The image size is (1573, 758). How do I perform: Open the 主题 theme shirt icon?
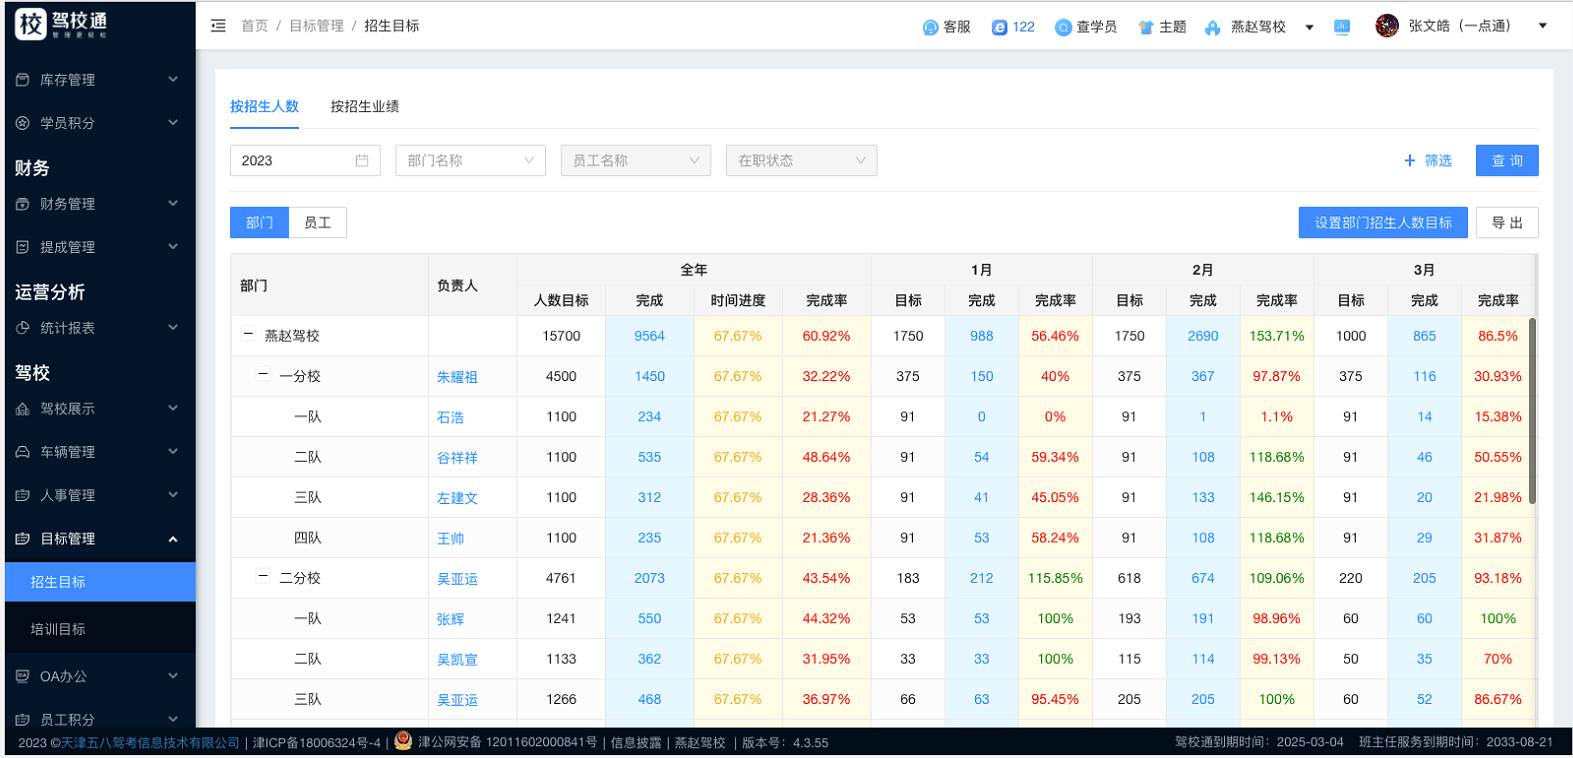click(1146, 27)
